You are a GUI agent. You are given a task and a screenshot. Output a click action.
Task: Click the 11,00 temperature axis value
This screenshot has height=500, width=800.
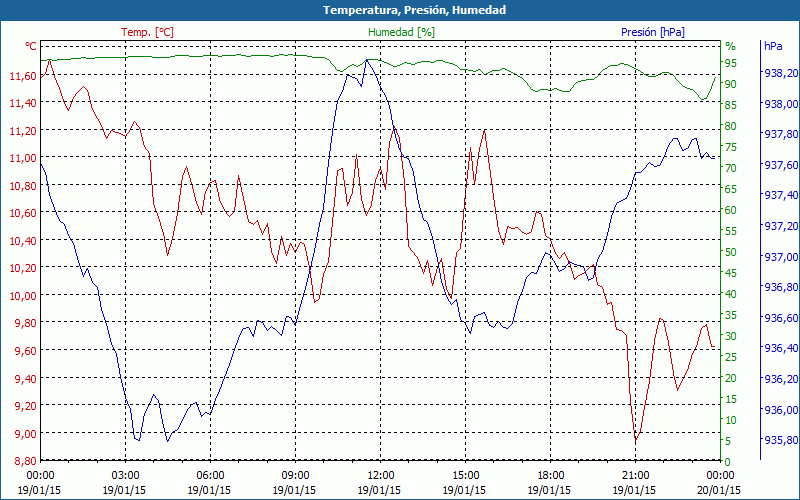coord(23,159)
